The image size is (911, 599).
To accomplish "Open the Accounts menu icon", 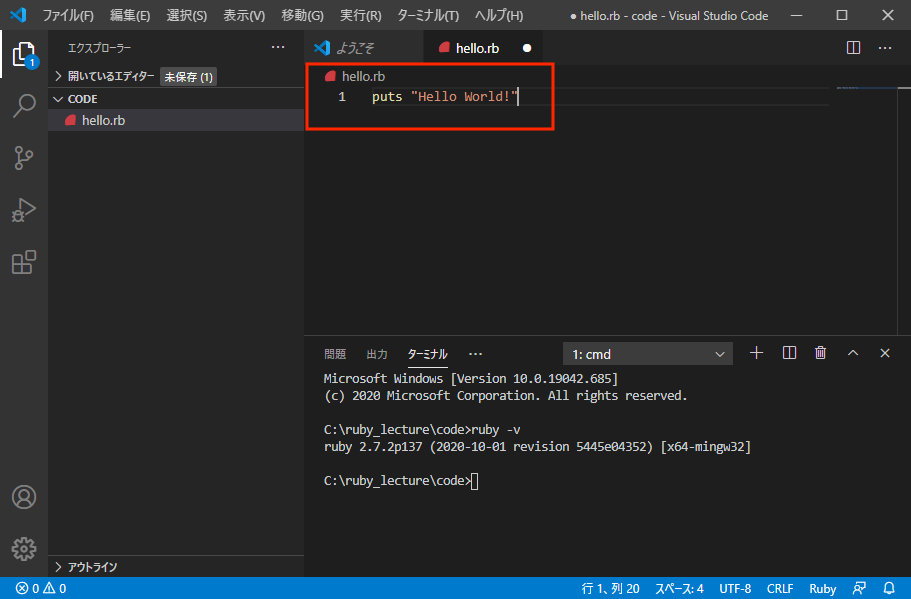I will (24, 497).
